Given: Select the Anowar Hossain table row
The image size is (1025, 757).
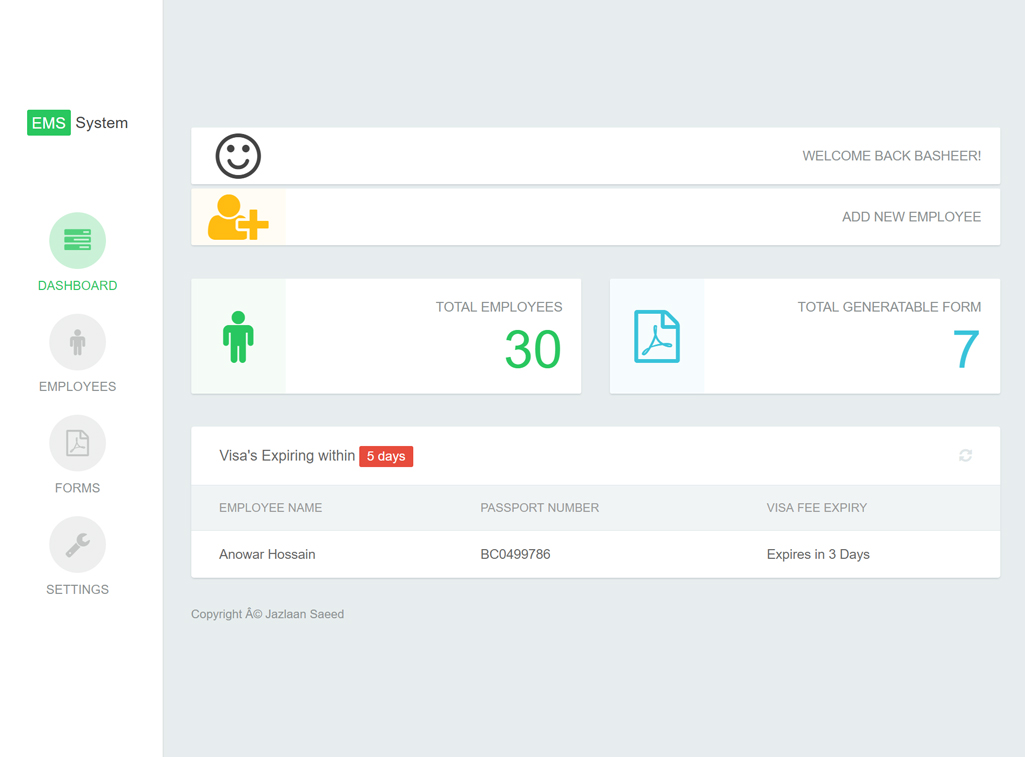Looking at the screenshot, I should click(595, 554).
